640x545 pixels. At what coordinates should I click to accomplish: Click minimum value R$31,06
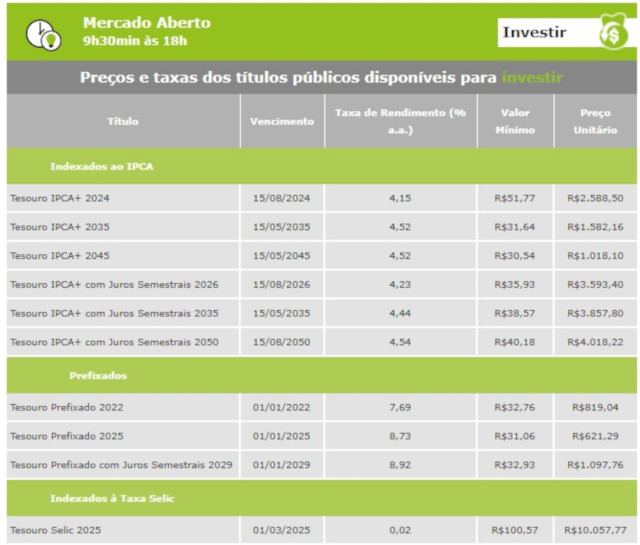[515, 436]
